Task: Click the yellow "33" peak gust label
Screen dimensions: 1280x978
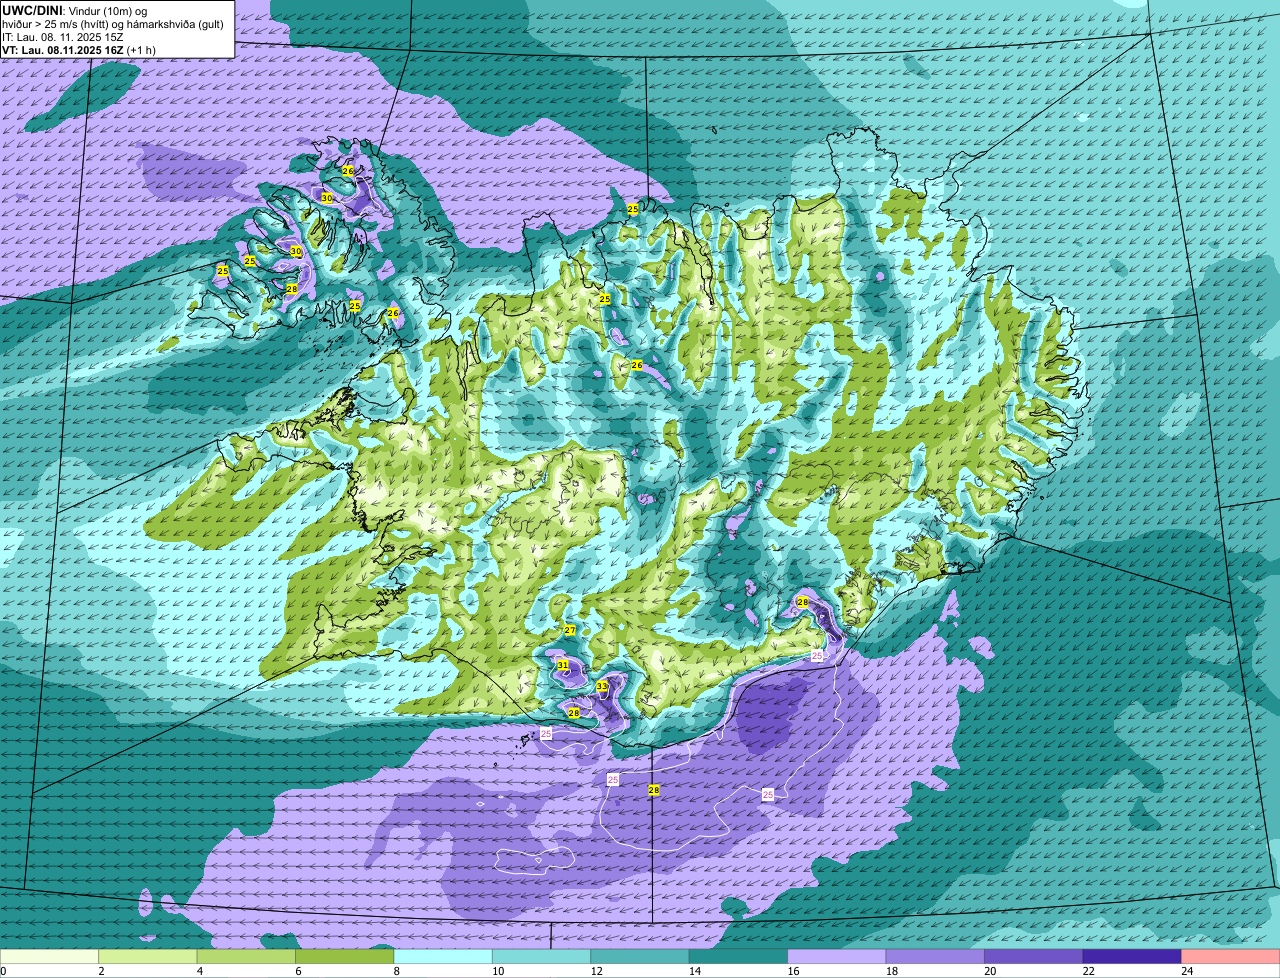Action: click(x=602, y=686)
